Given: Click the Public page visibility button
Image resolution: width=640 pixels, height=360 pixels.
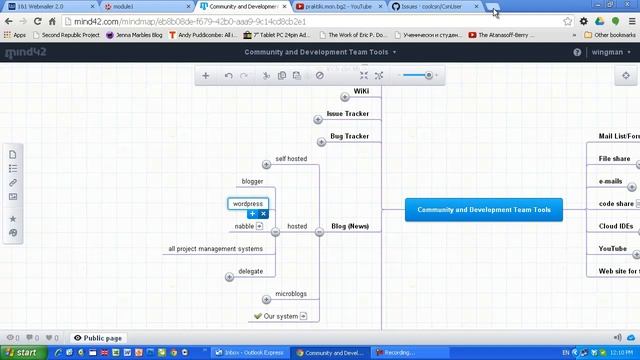Looking at the screenshot, I should [98, 338].
